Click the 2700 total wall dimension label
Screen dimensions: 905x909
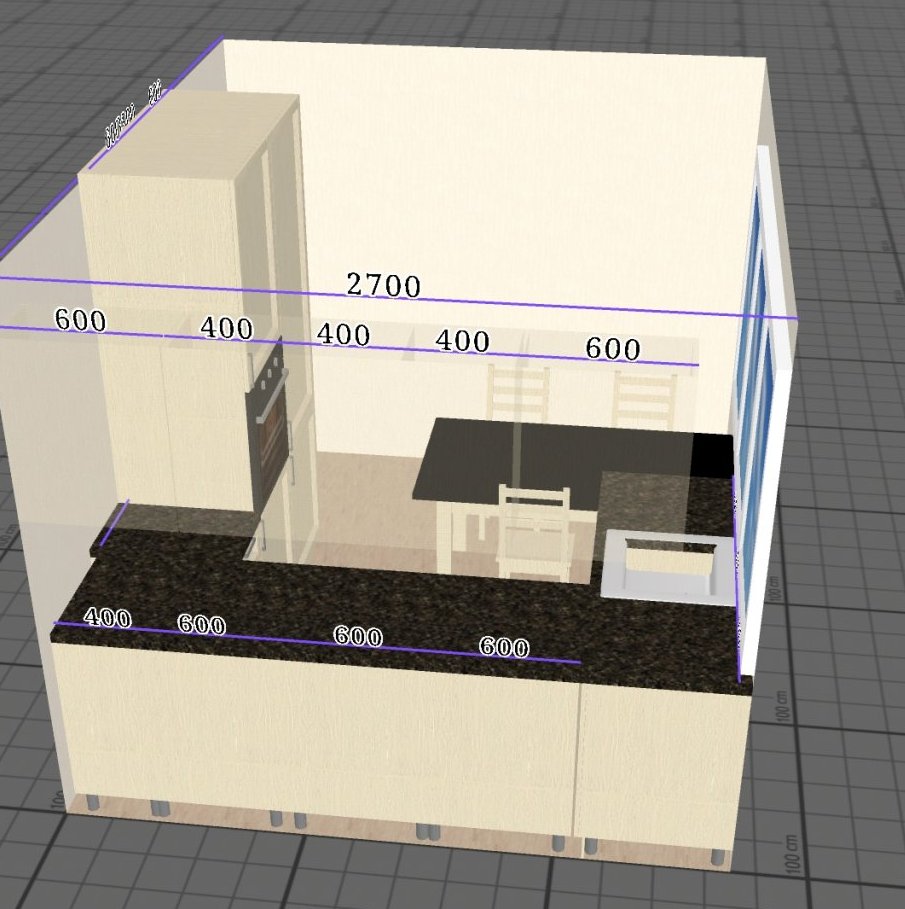click(383, 285)
